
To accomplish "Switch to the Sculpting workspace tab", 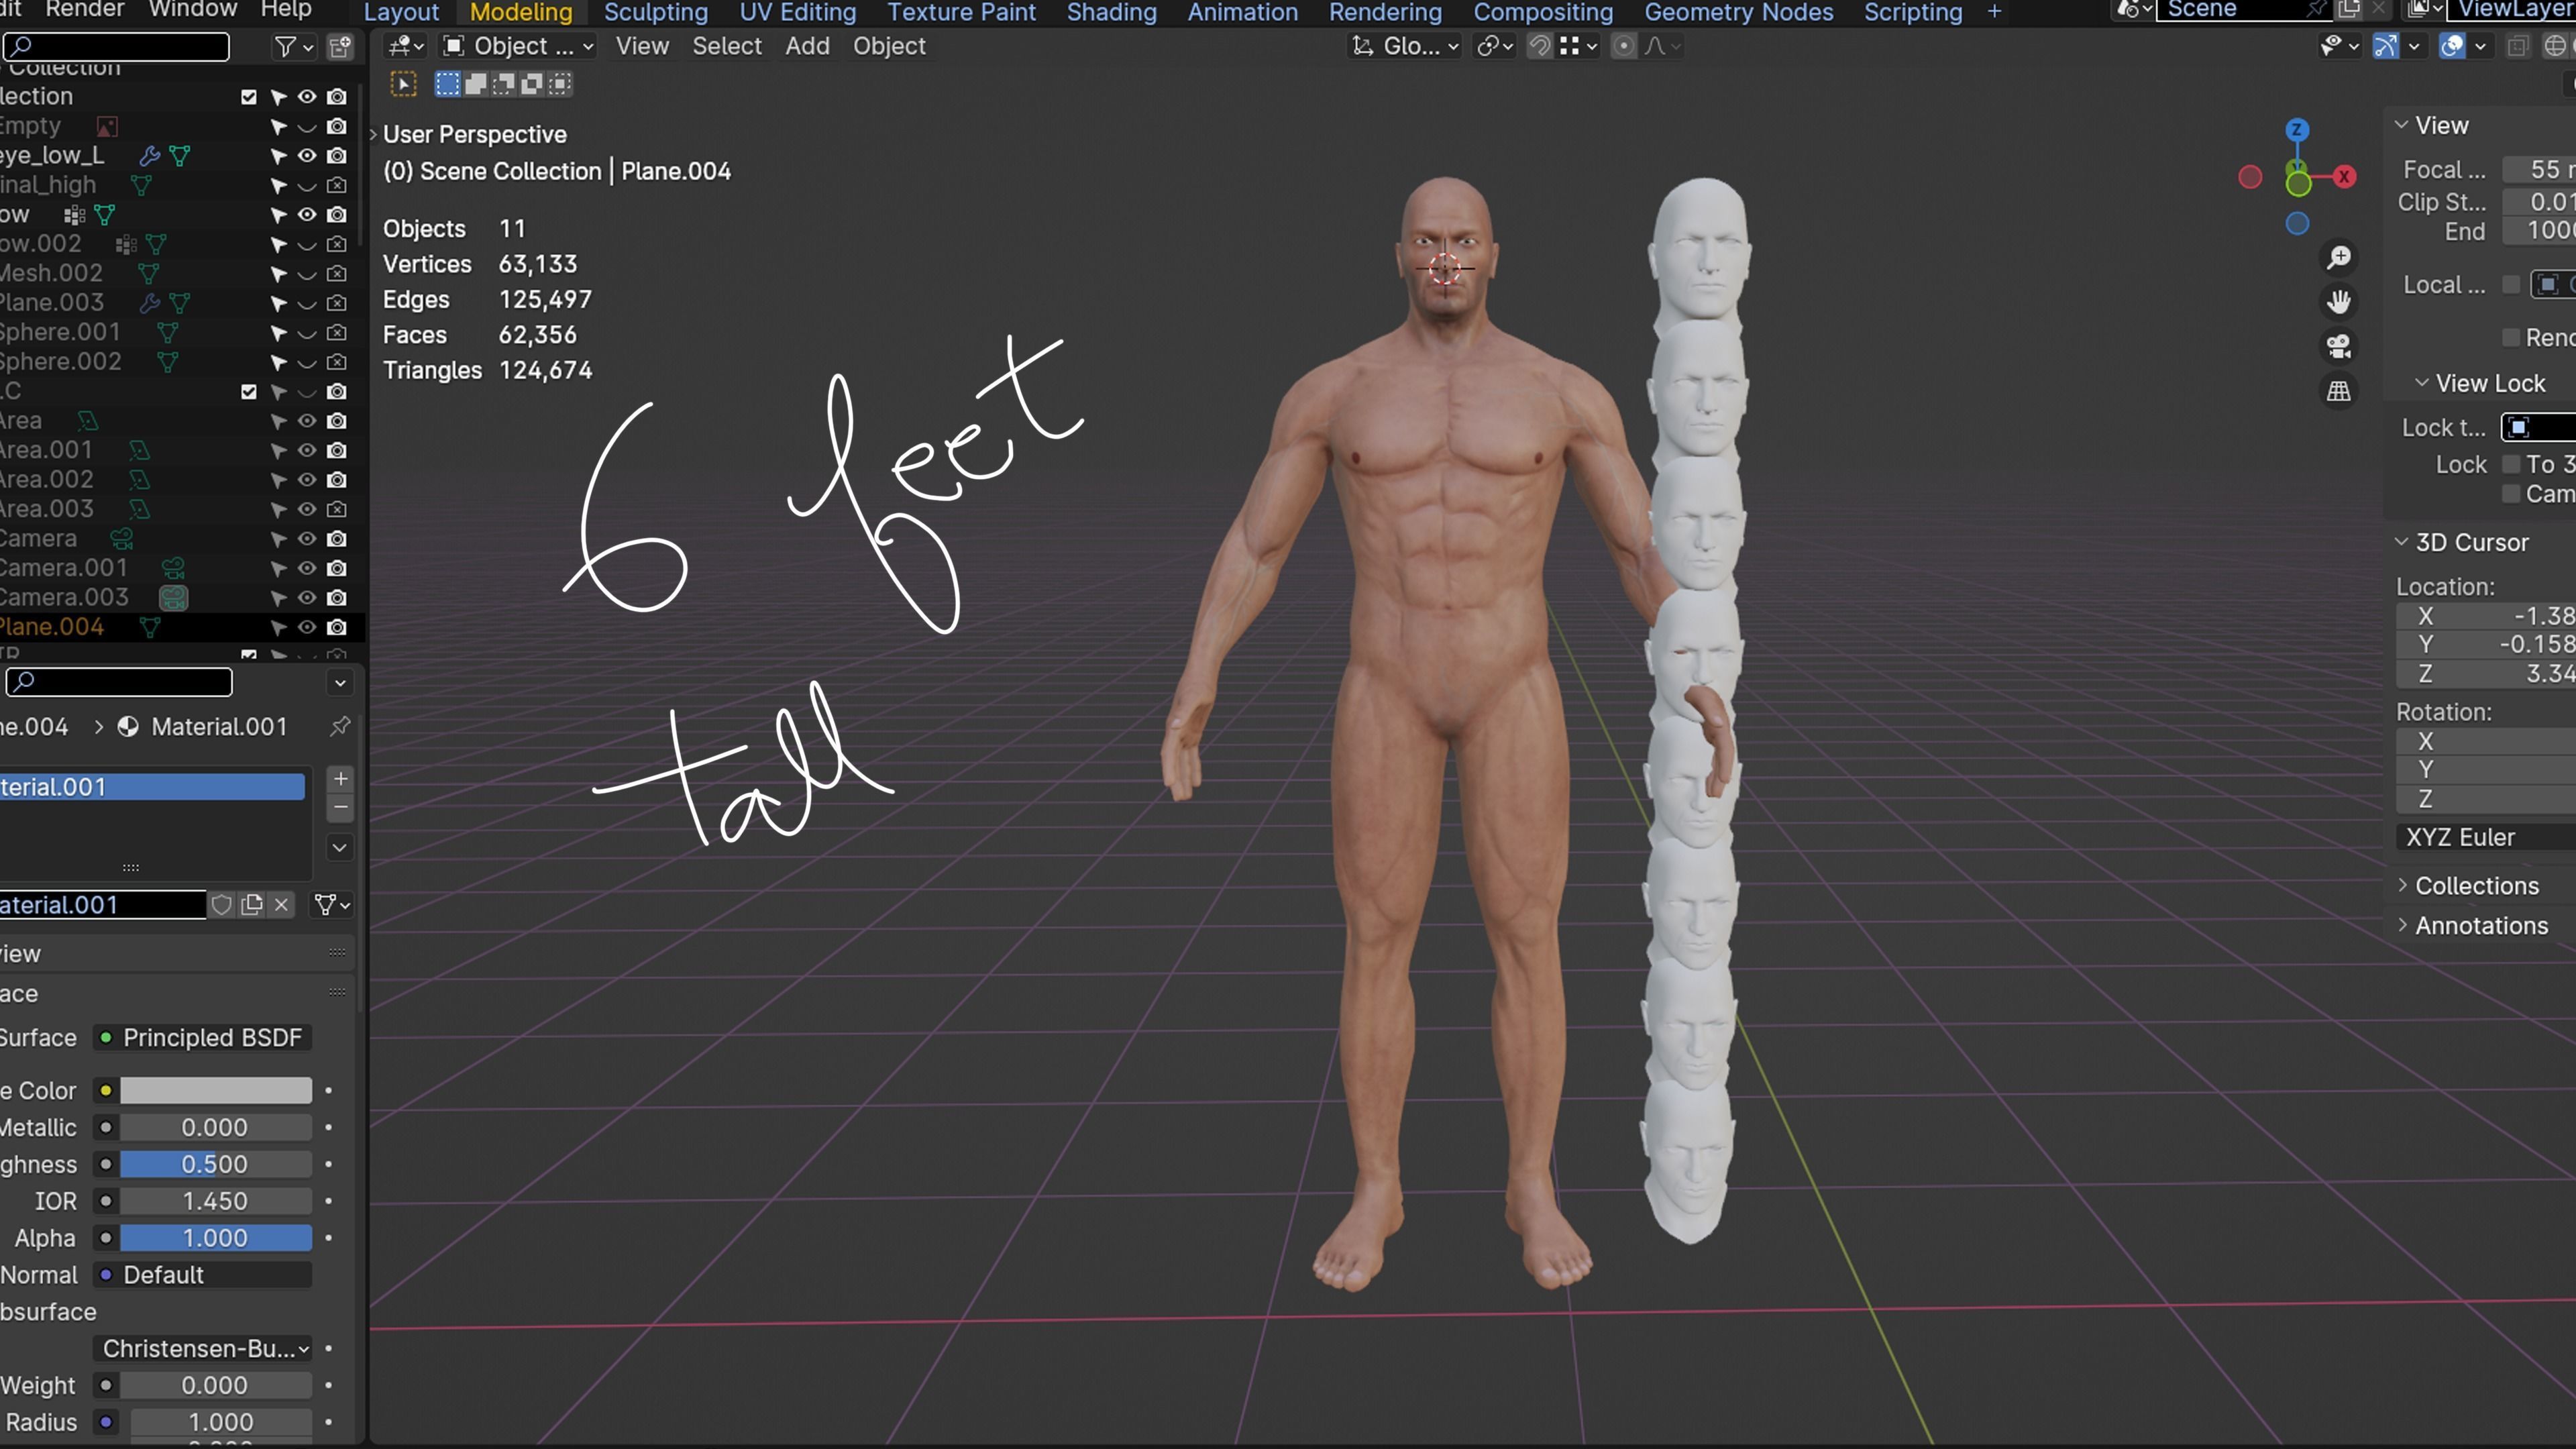I will [x=655, y=13].
